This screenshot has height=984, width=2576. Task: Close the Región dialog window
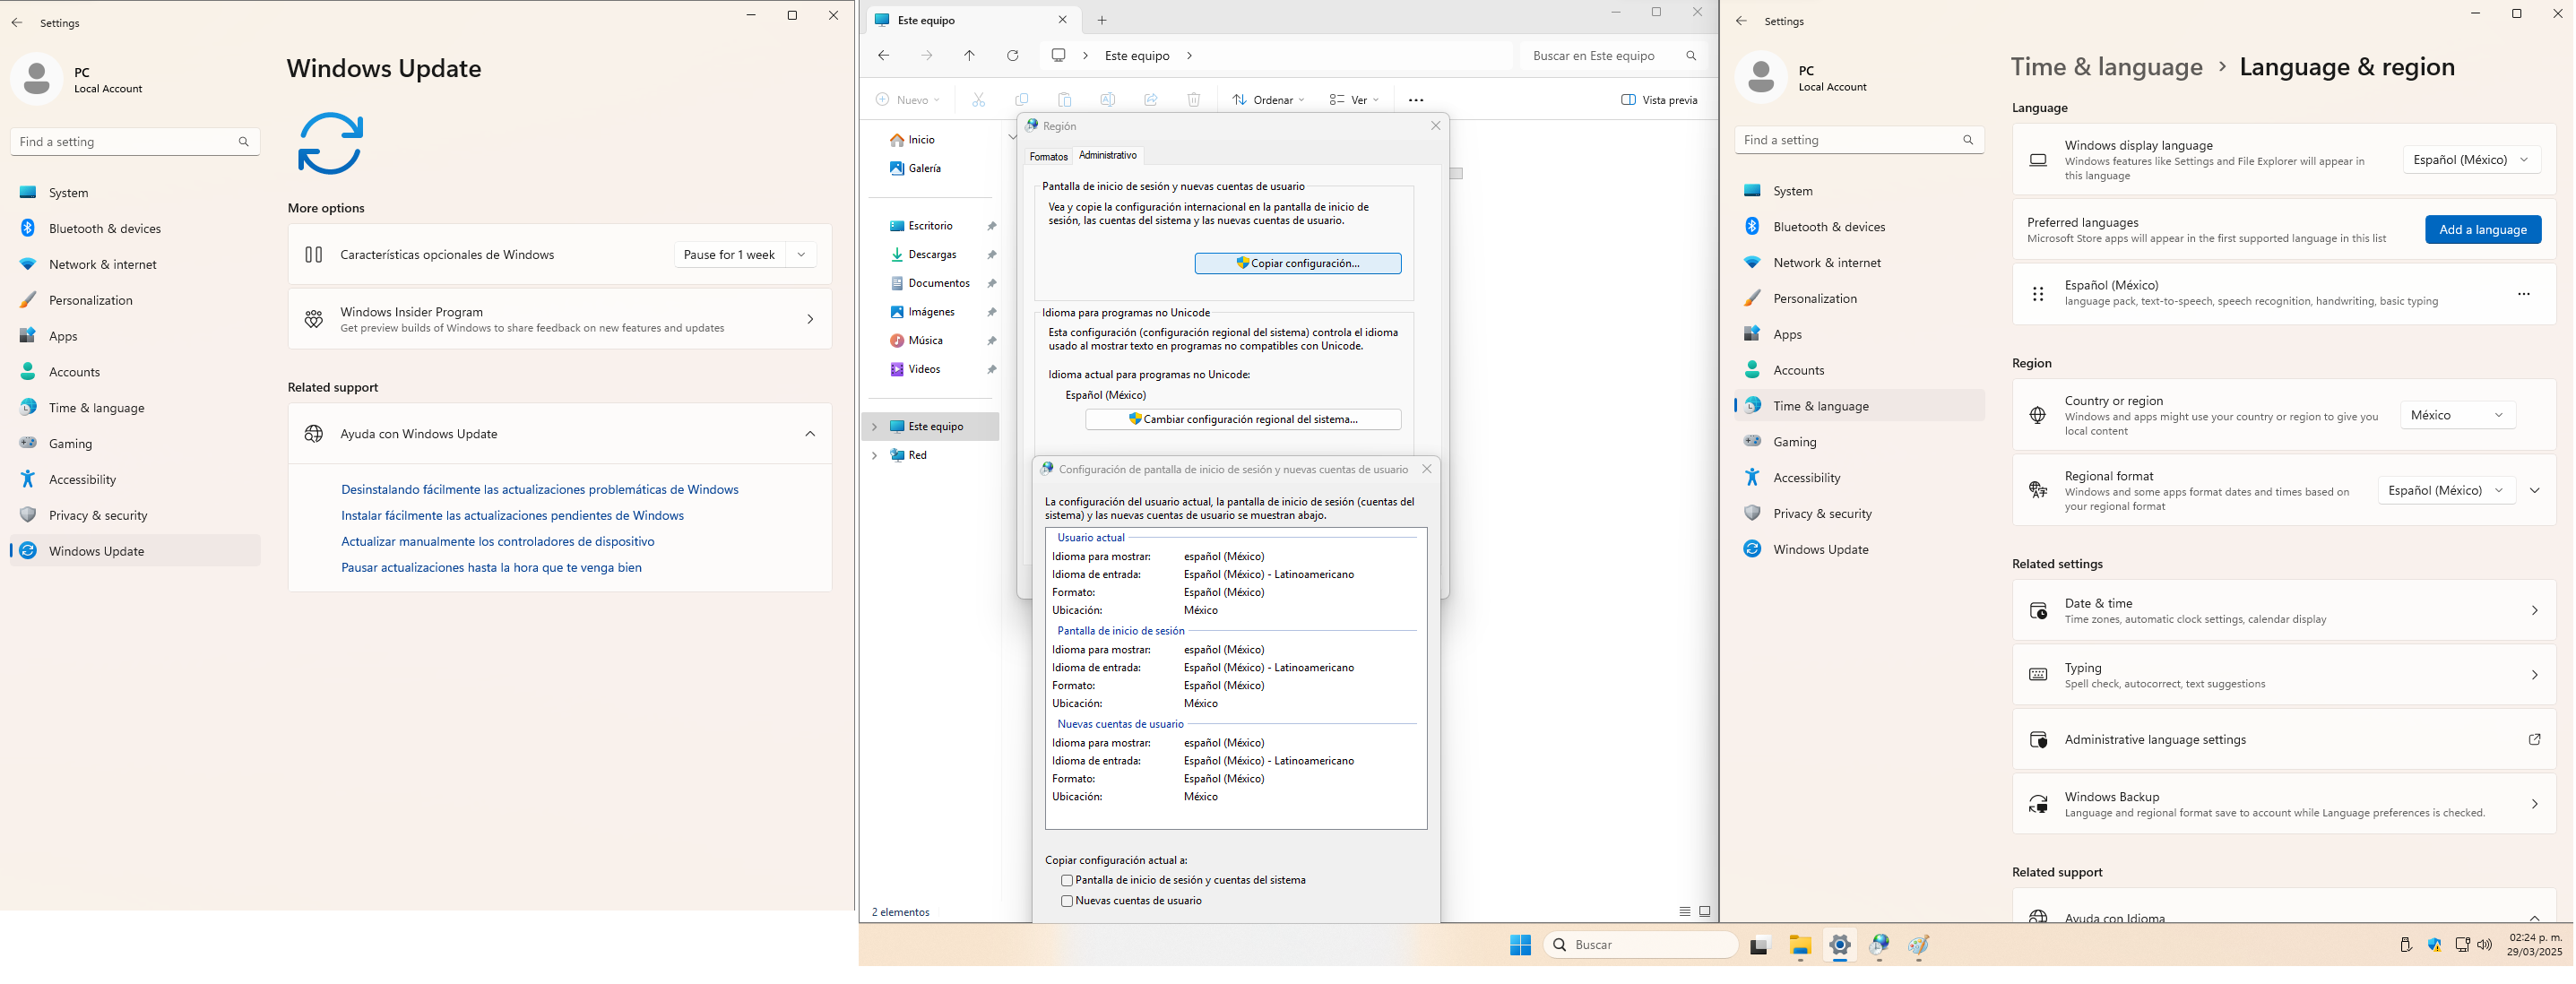(x=1435, y=126)
